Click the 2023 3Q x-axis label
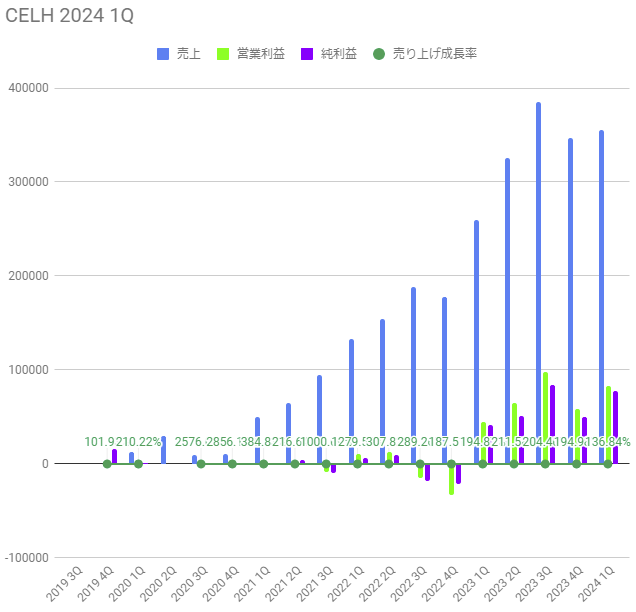 (x=534, y=584)
